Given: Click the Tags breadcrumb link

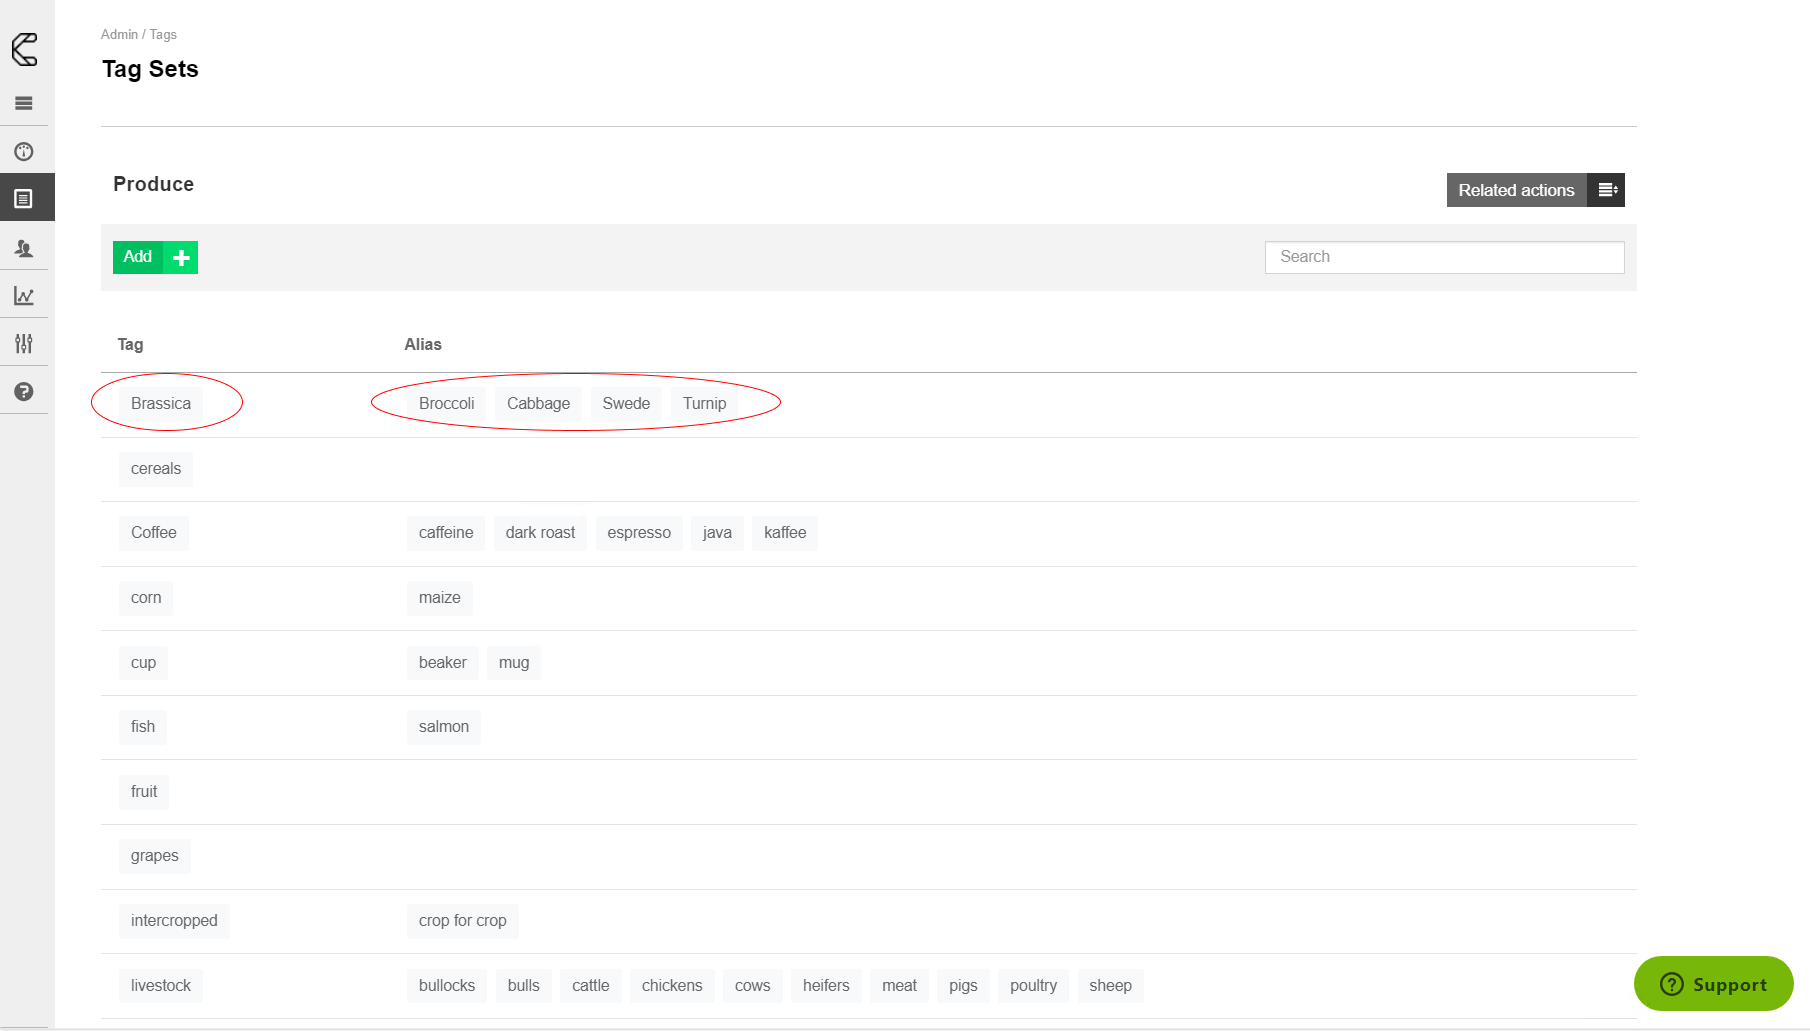Looking at the screenshot, I should [x=163, y=34].
